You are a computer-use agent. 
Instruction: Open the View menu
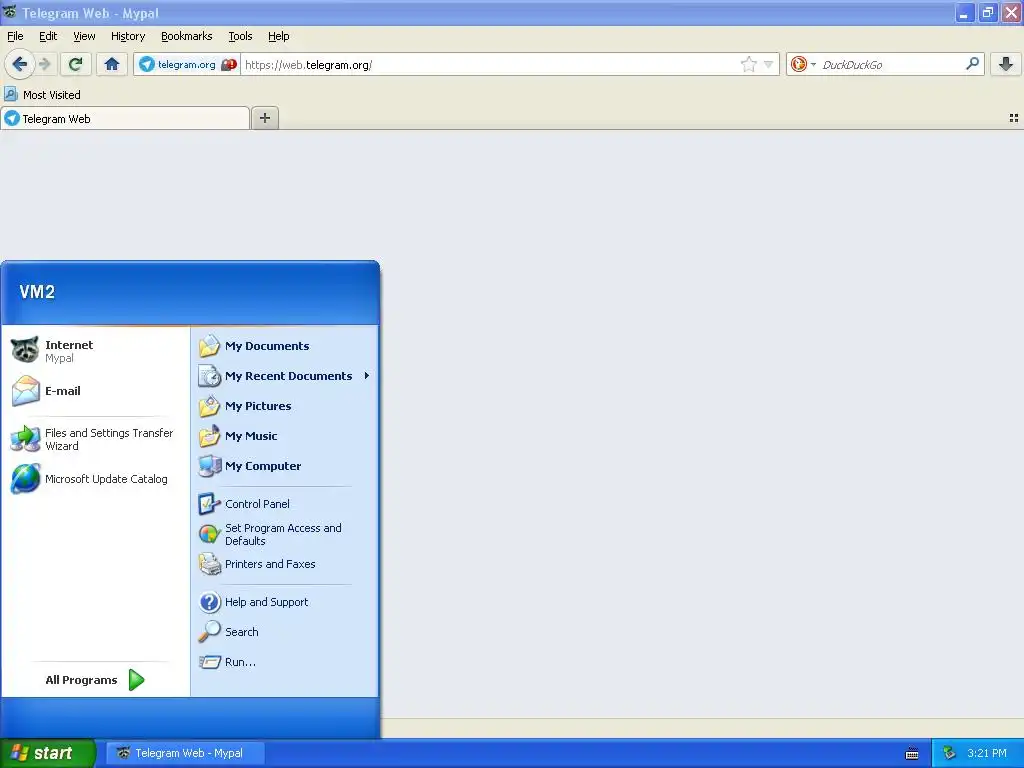84,36
